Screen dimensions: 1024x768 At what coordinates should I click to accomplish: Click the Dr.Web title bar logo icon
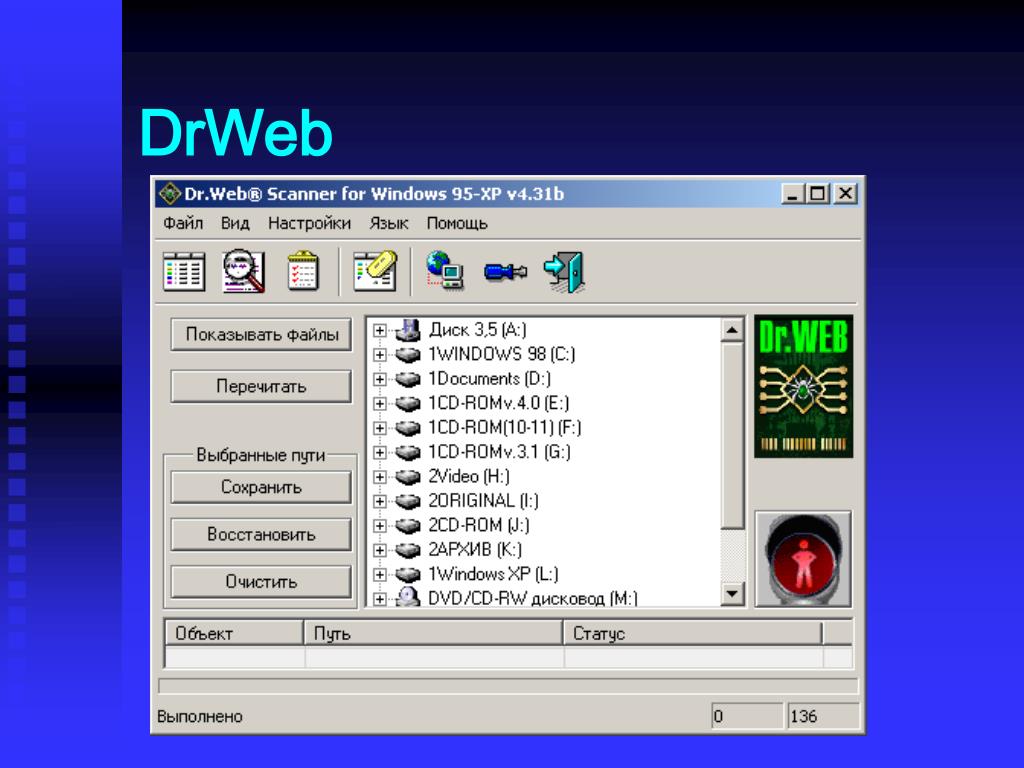(170, 193)
